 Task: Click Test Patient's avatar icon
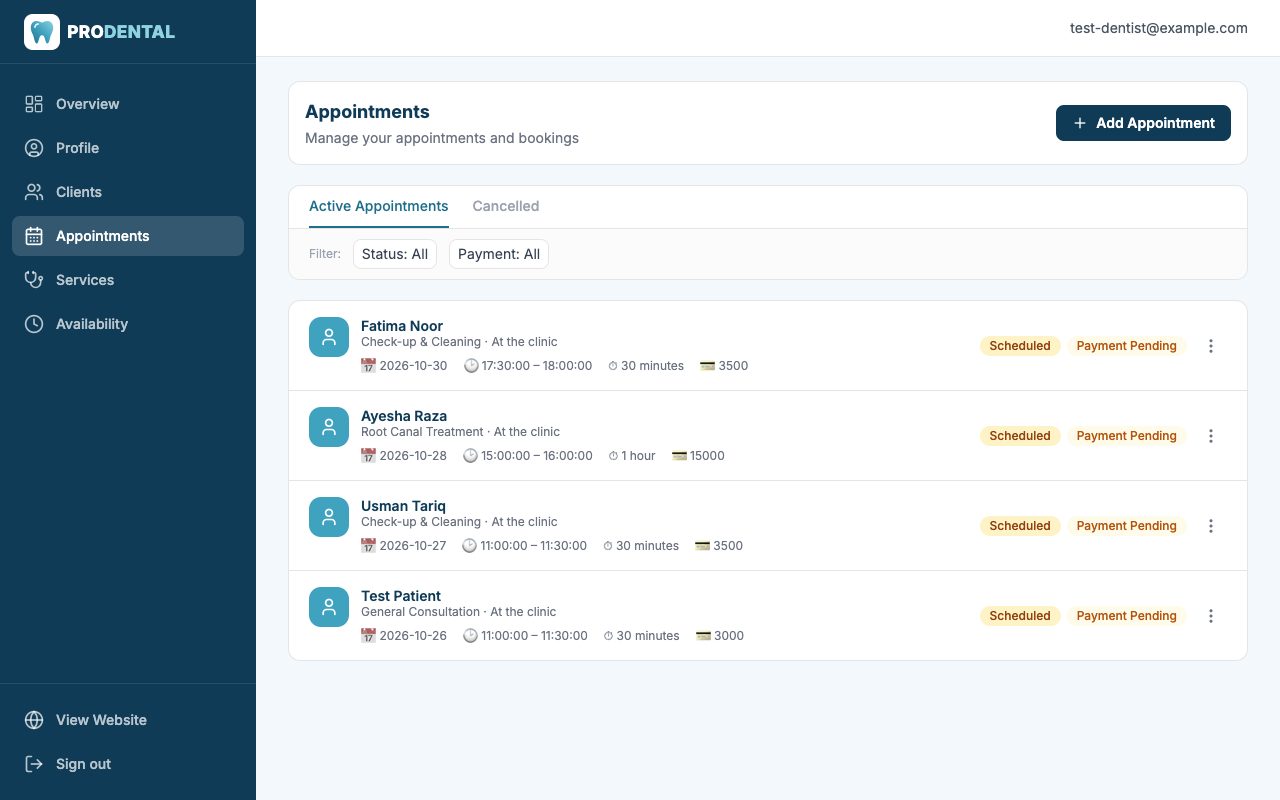[329, 607]
